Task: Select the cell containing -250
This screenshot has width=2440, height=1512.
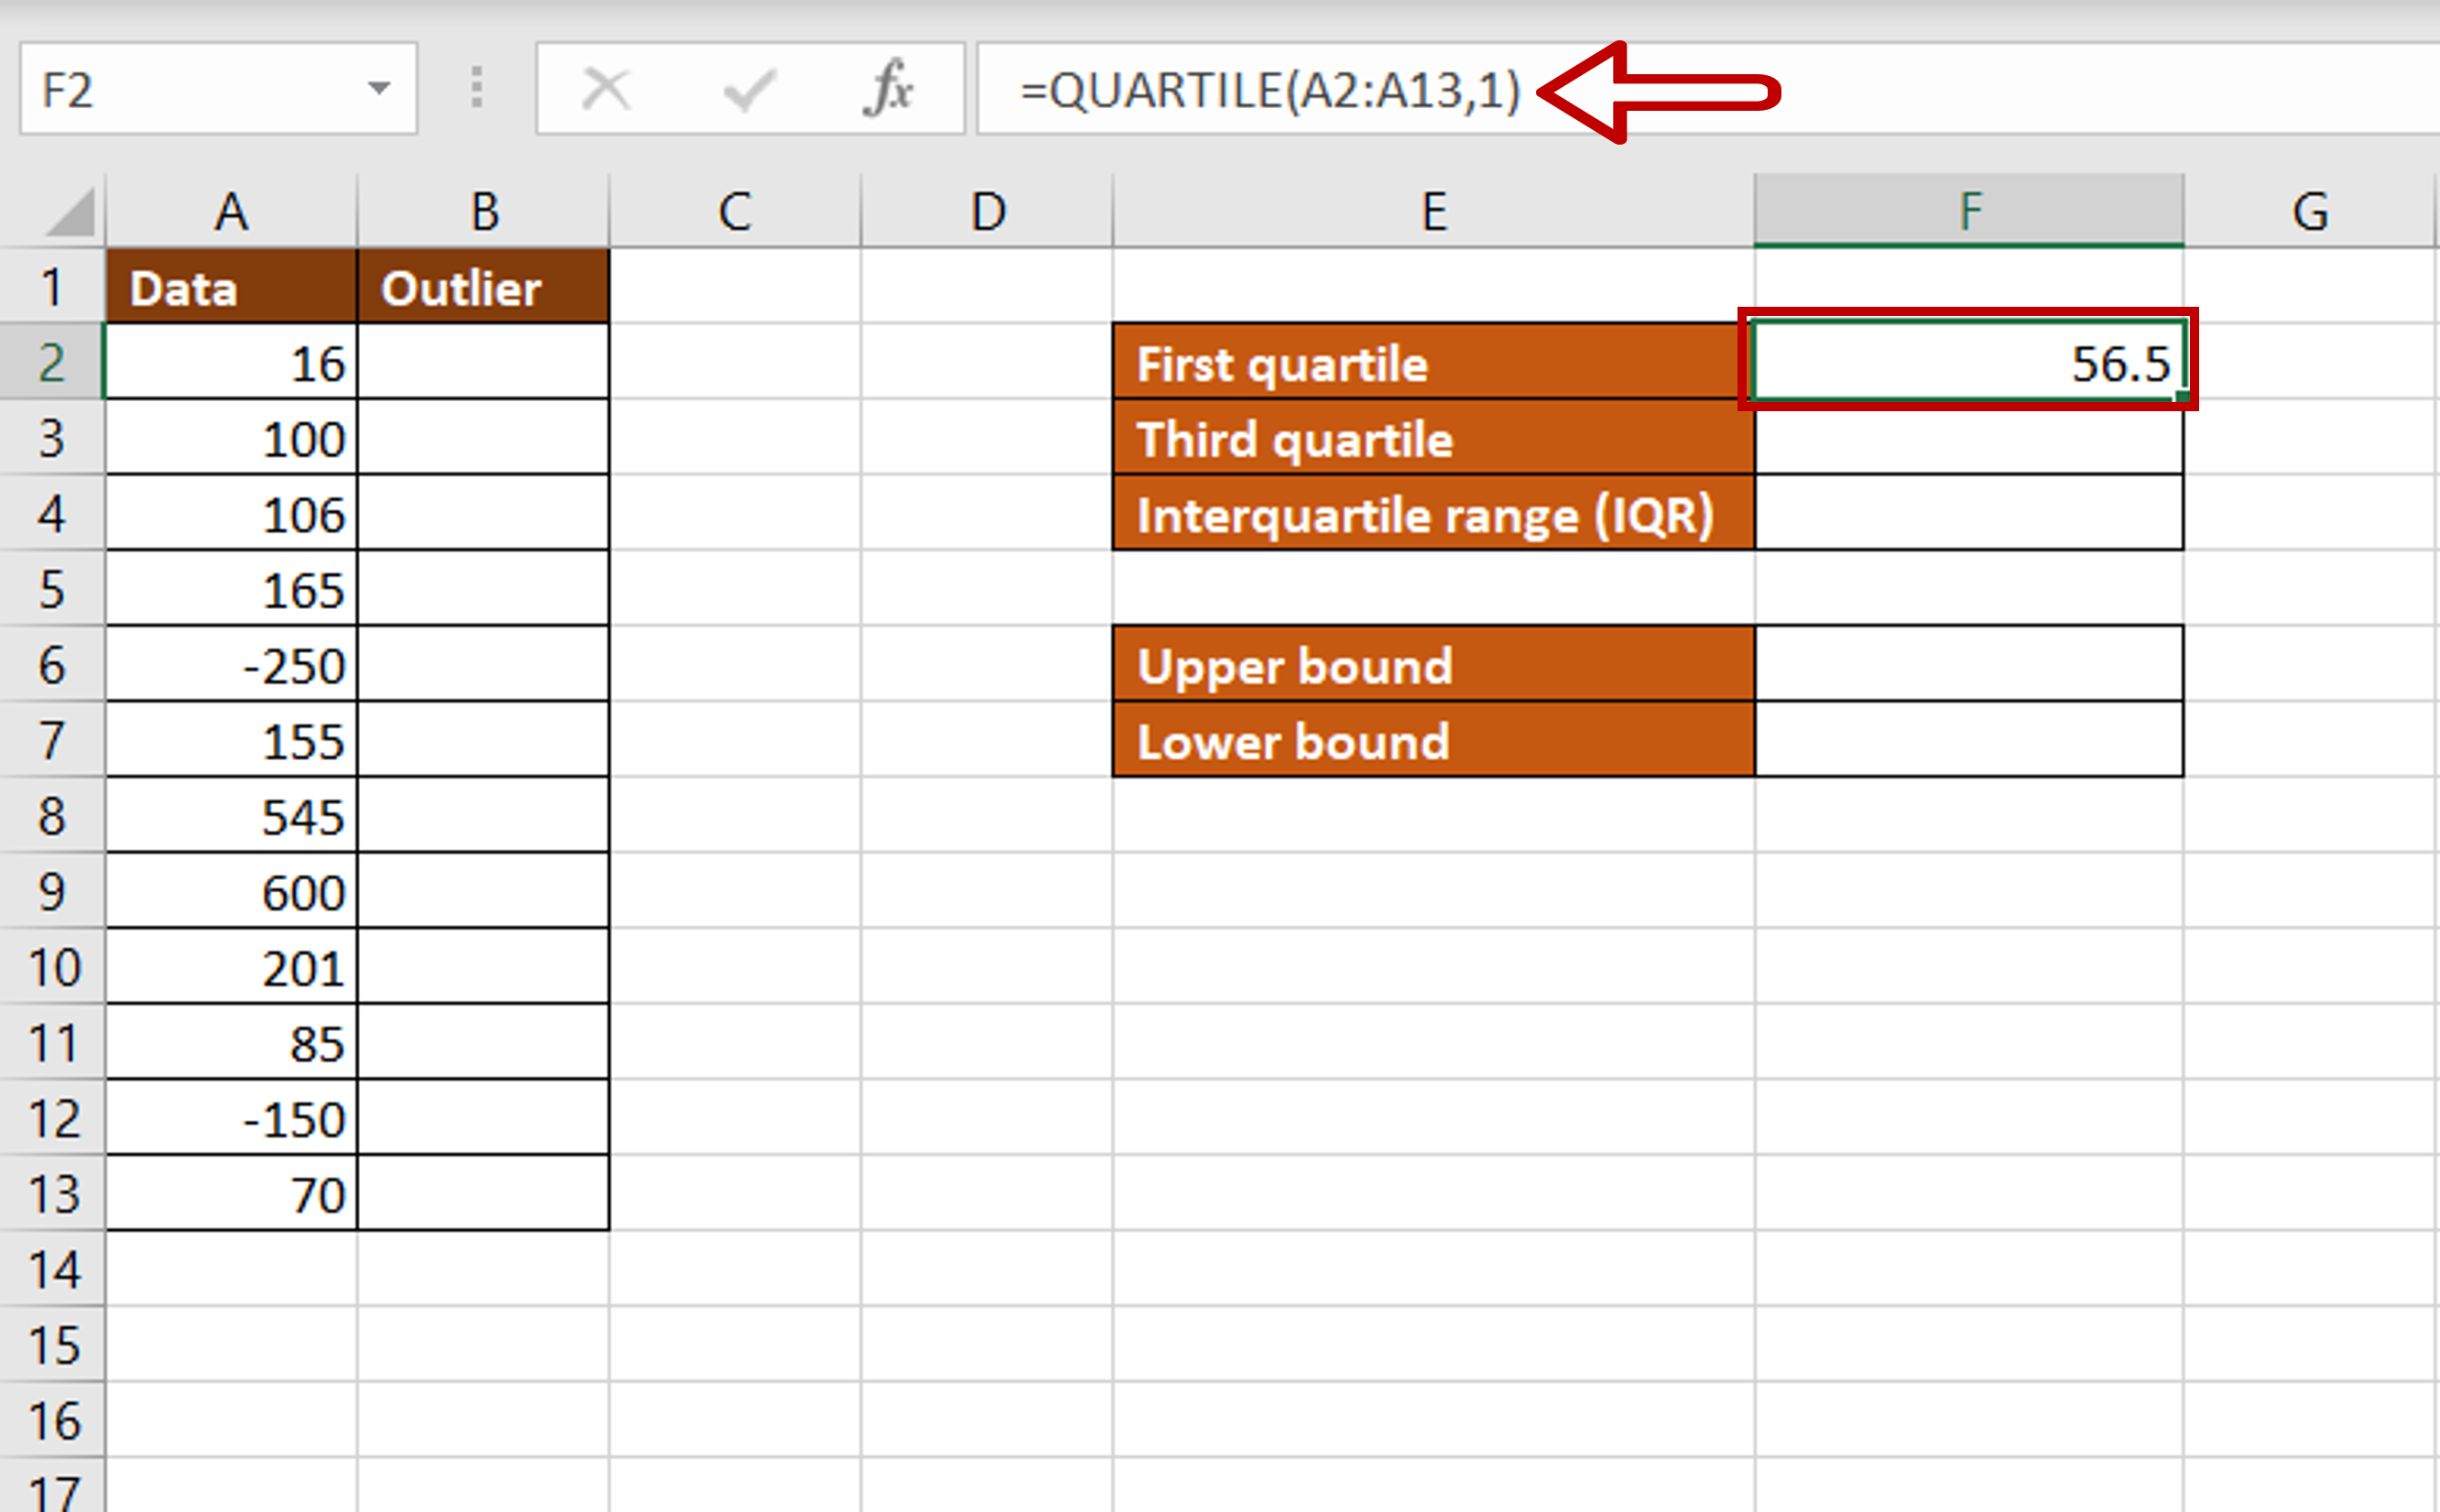Action: pyautogui.click(x=231, y=665)
